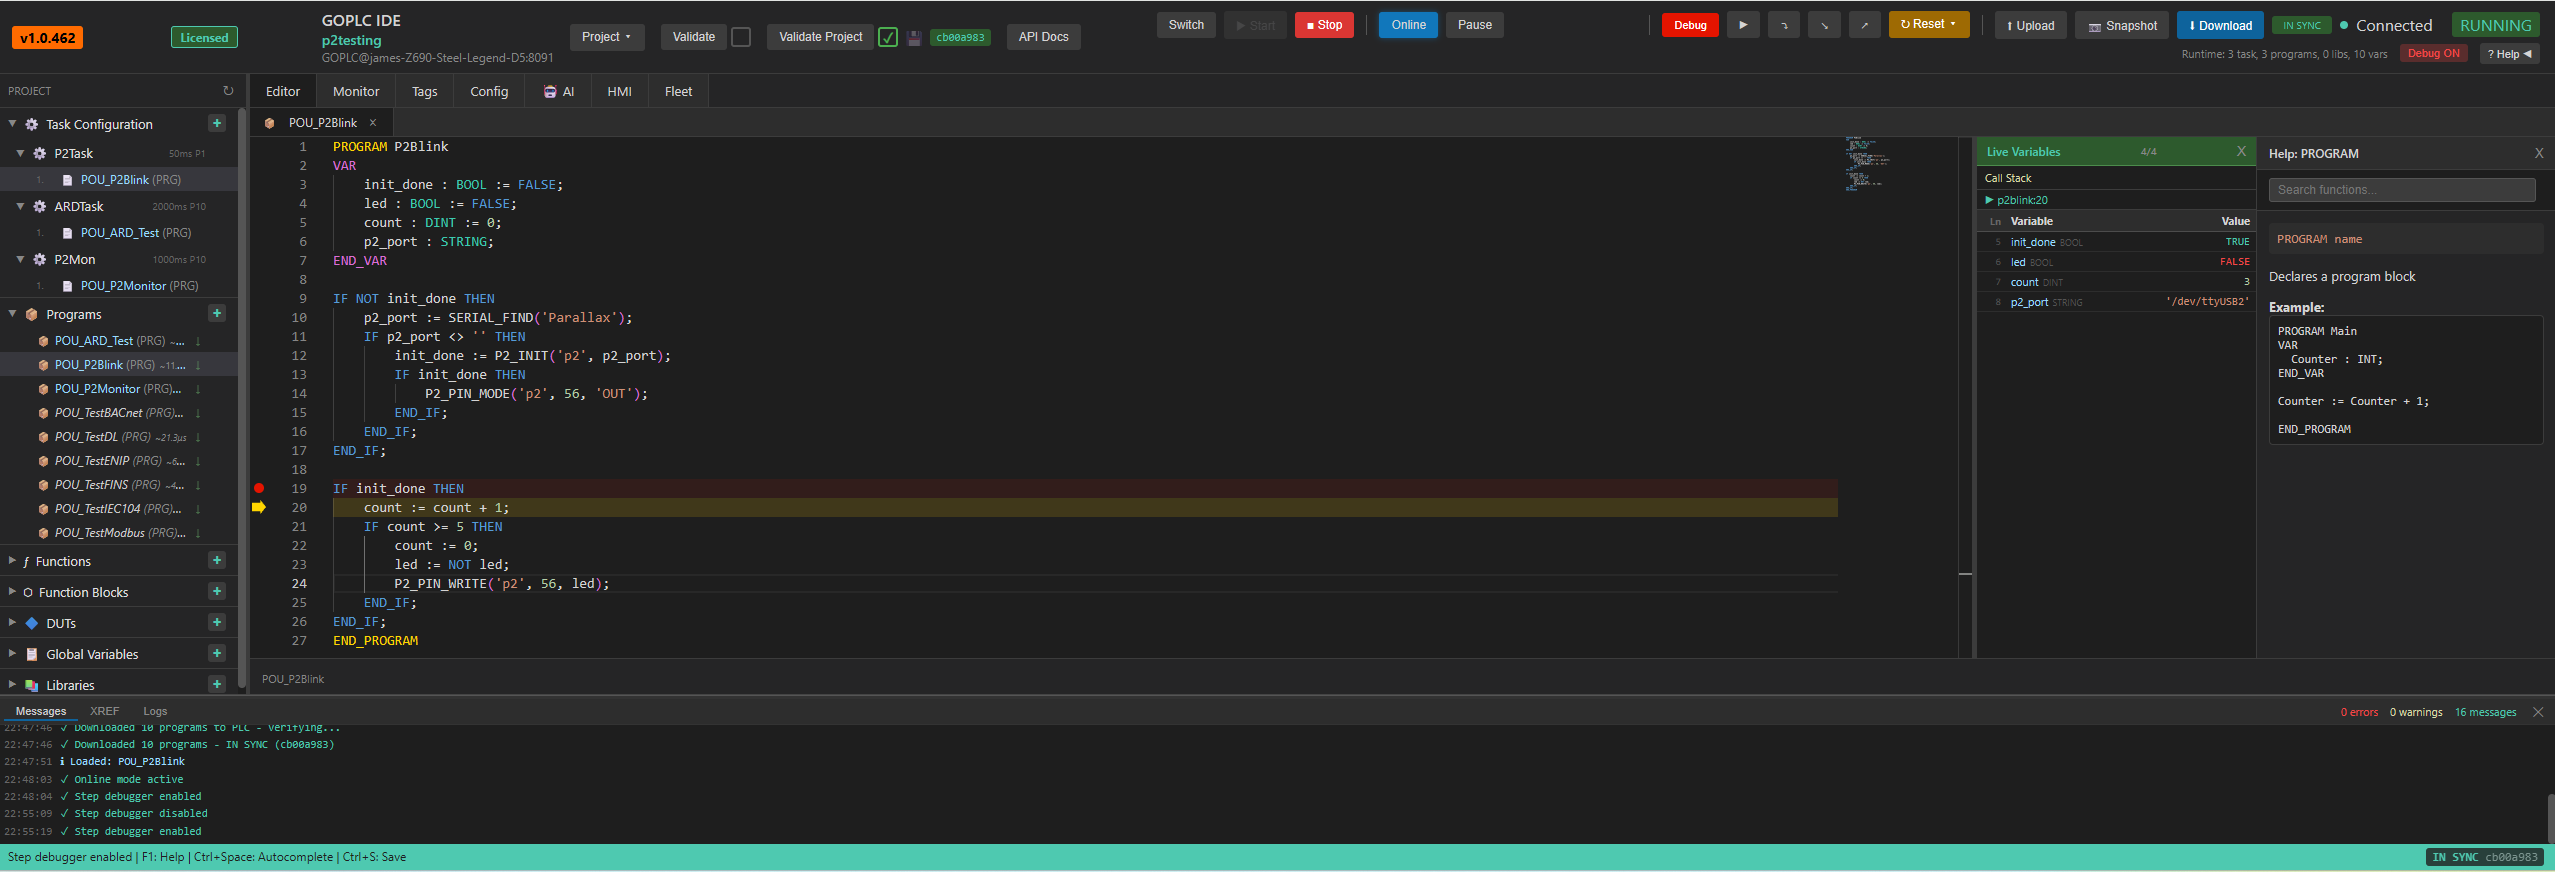Click the Snapshot button

[2123, 25]
